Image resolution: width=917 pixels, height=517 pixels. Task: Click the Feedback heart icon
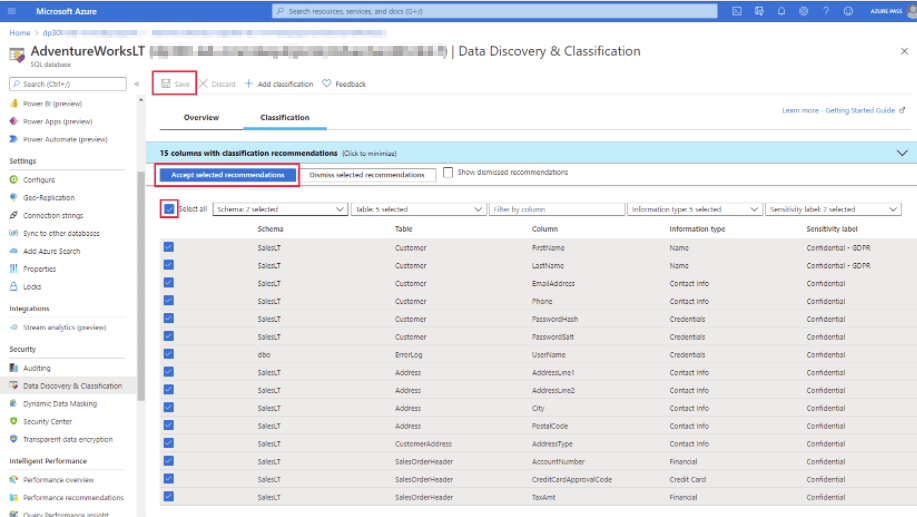(x=327, y=84)
